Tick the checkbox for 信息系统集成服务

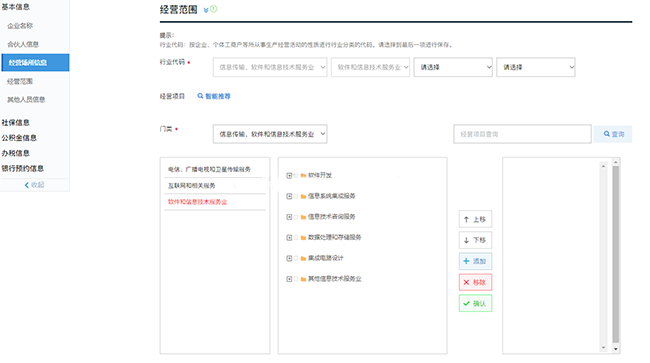tap(296, 196)
